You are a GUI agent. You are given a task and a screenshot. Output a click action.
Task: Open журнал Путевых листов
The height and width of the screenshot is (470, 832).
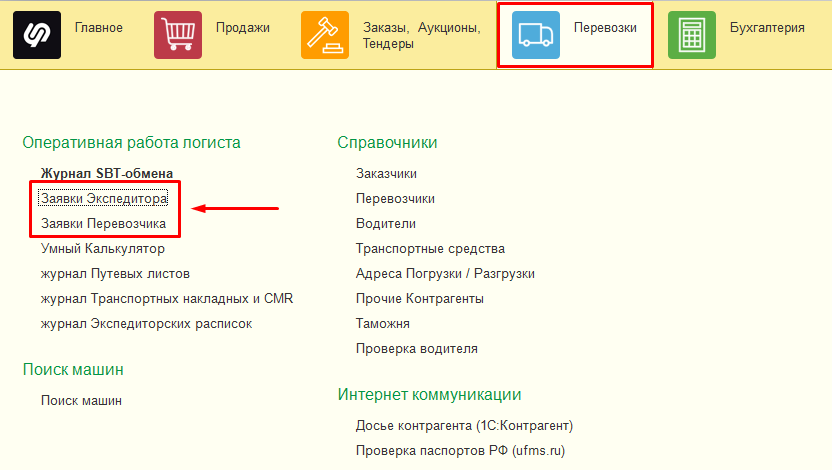coord(115,273)
